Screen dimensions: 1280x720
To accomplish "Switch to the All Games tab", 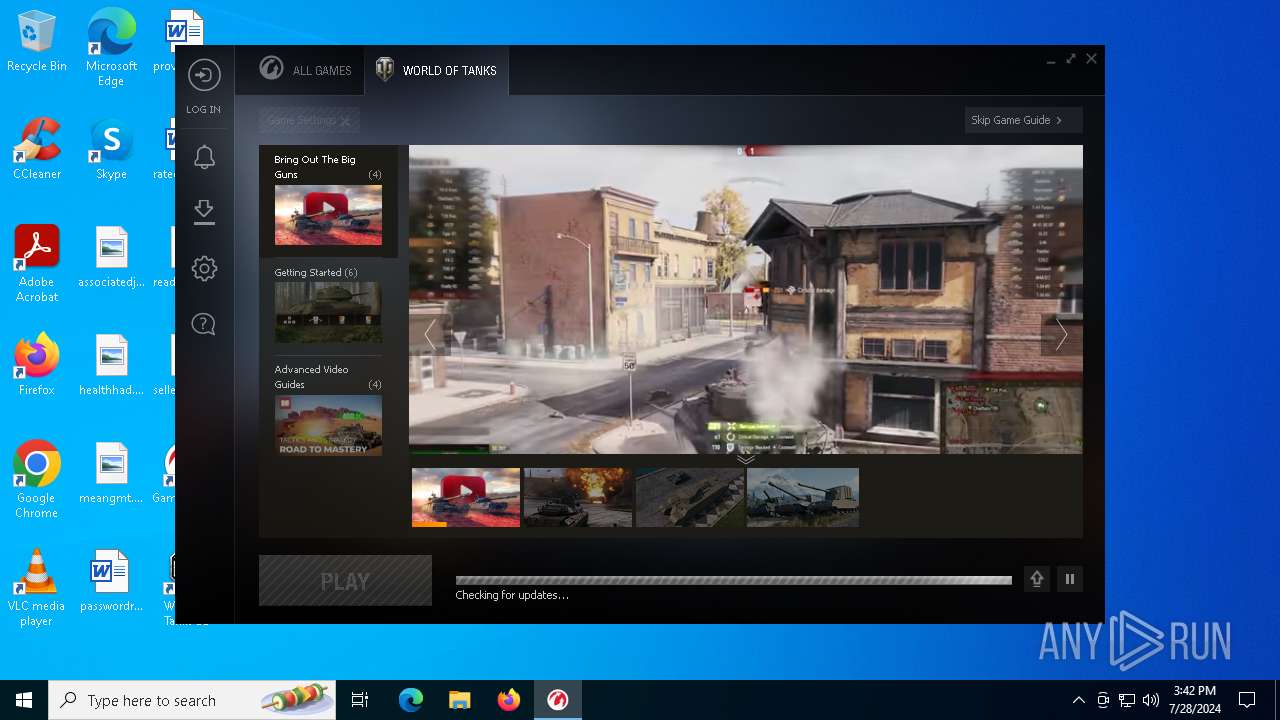I will coord(305,70).
